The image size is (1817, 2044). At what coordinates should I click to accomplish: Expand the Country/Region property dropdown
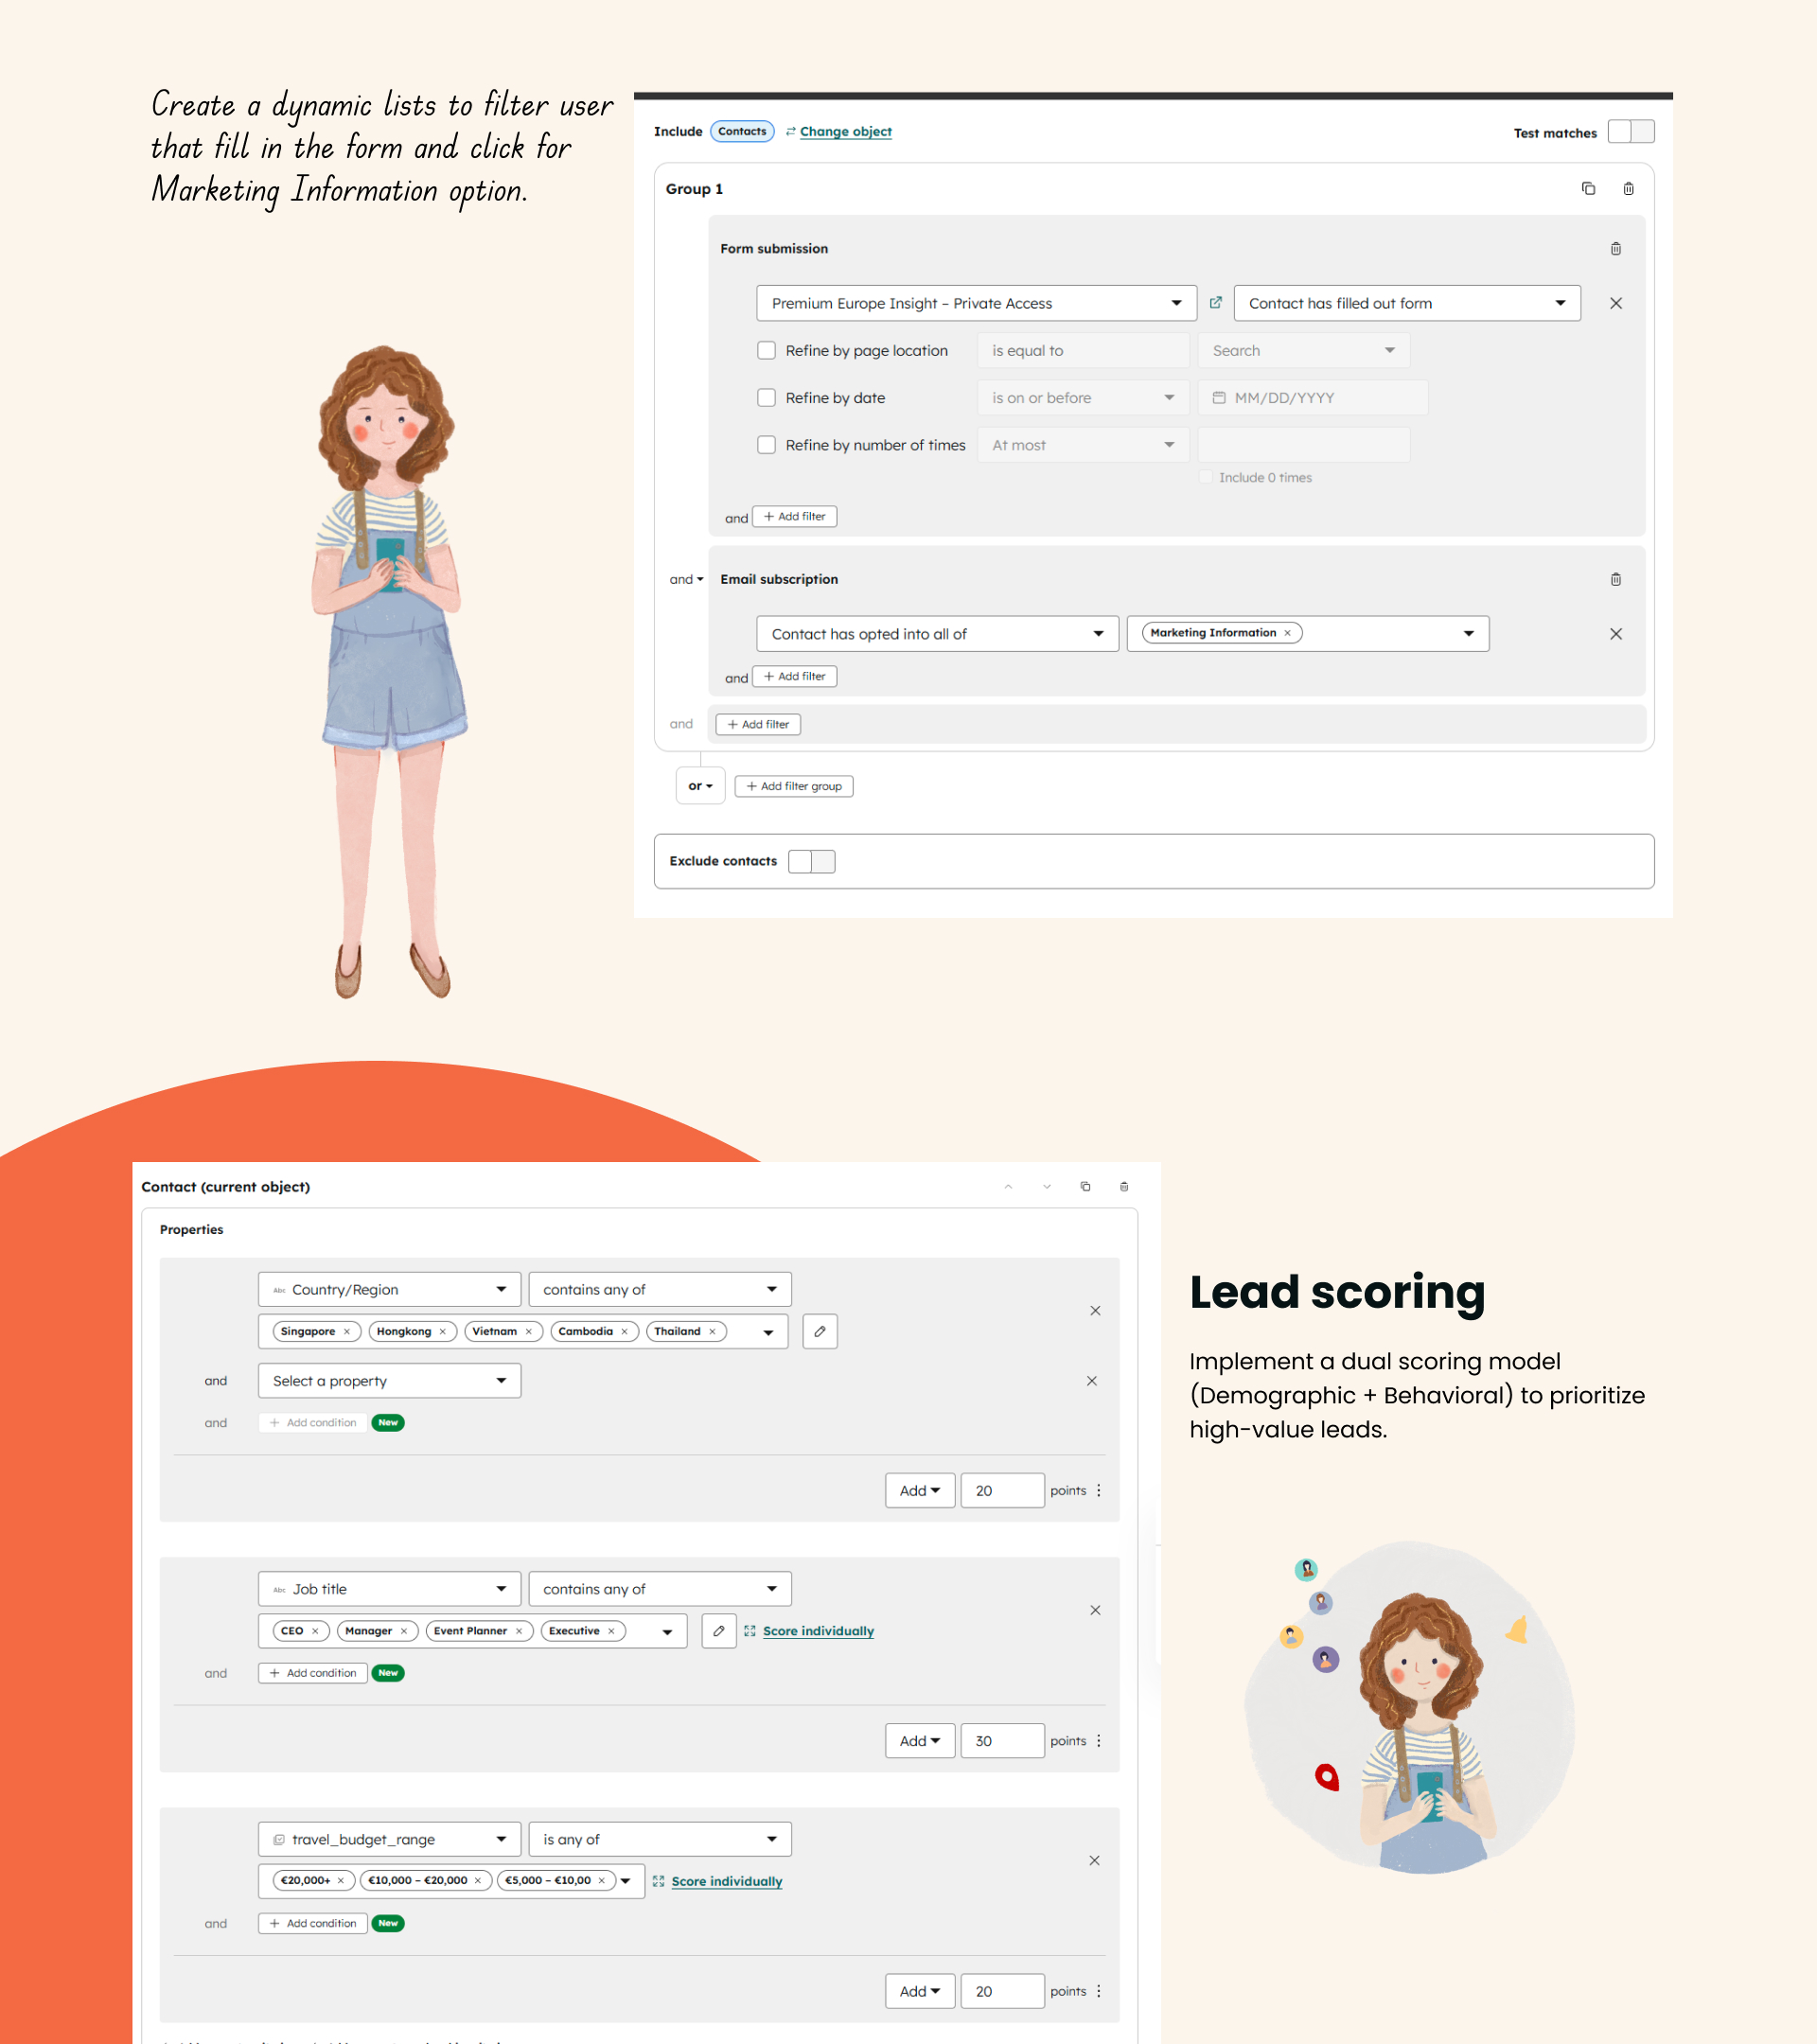click(389, 1290)
